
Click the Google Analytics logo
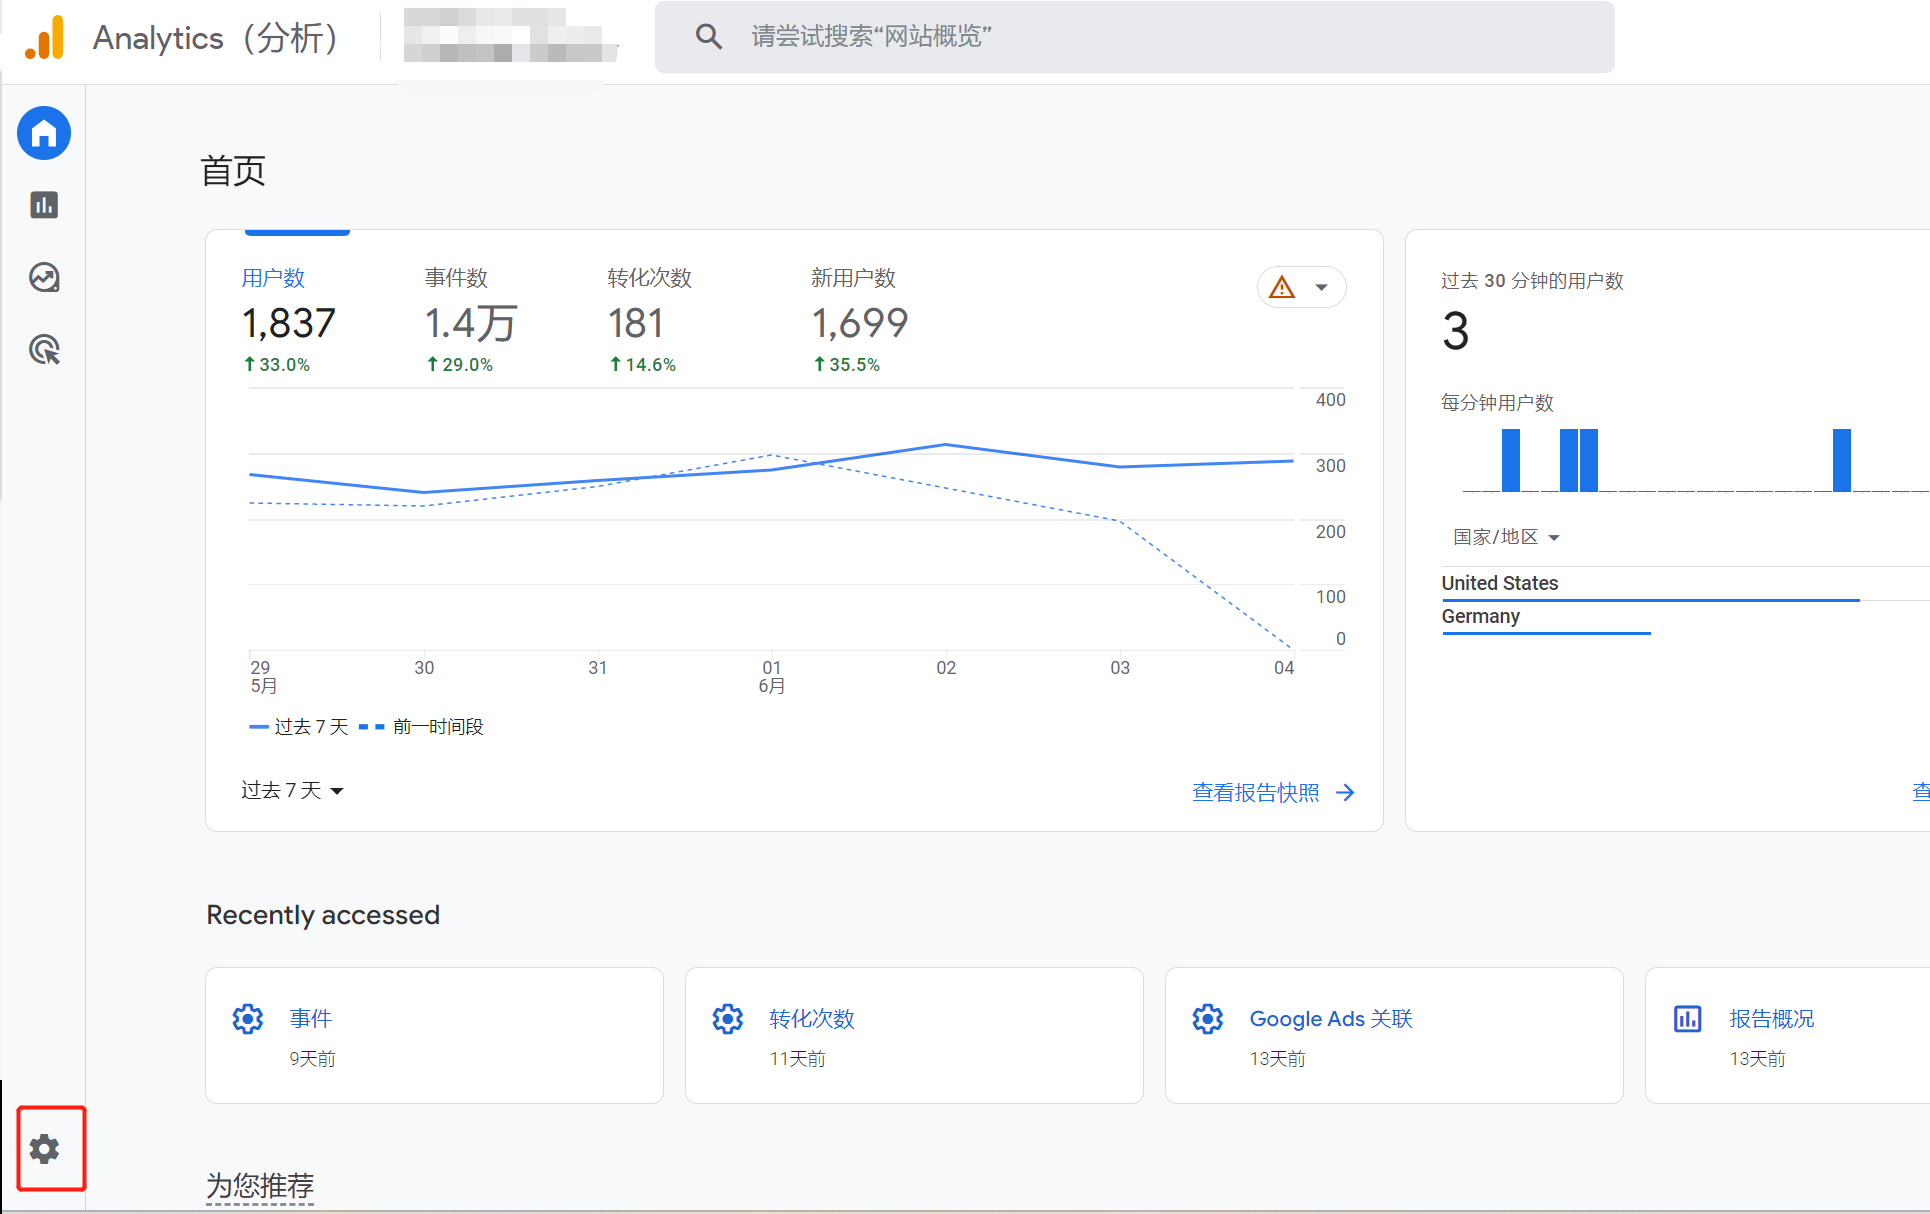[x=45, y=38]
